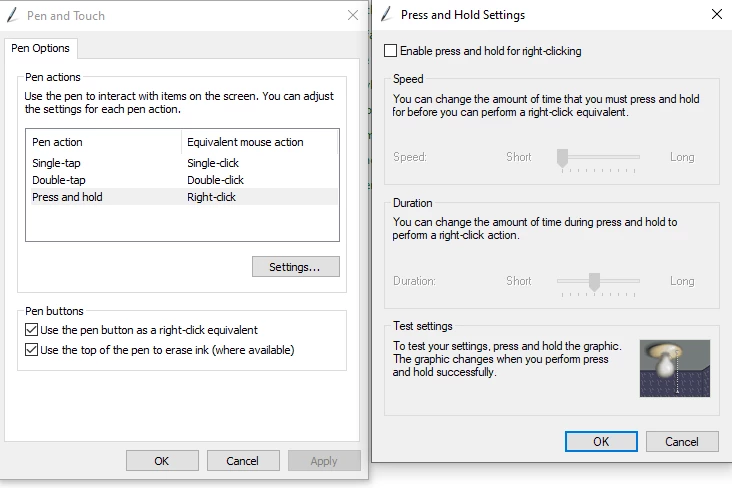Switch to the Pen Options tab
Screen dimensions: 732x488
pyautogui.click(x=41, y=48)
